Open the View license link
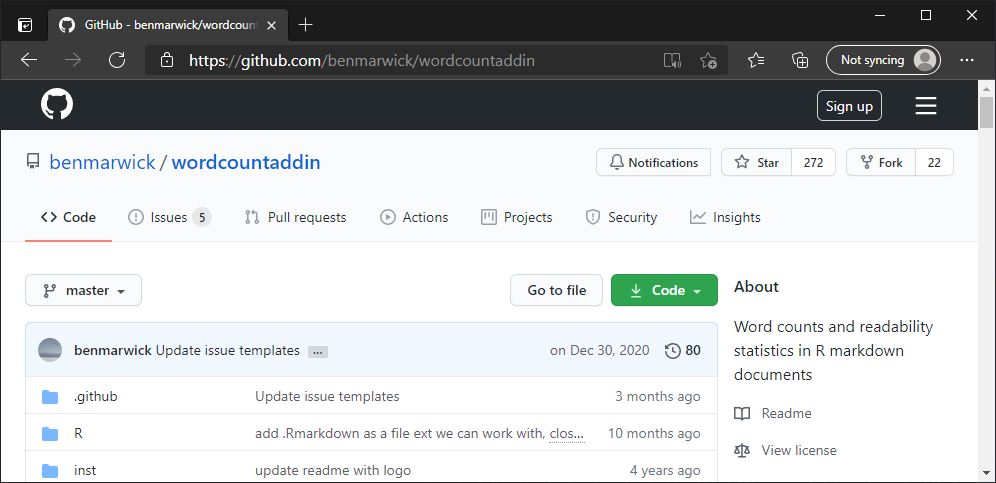Screen dimensions: 996x483 point(799,451)
